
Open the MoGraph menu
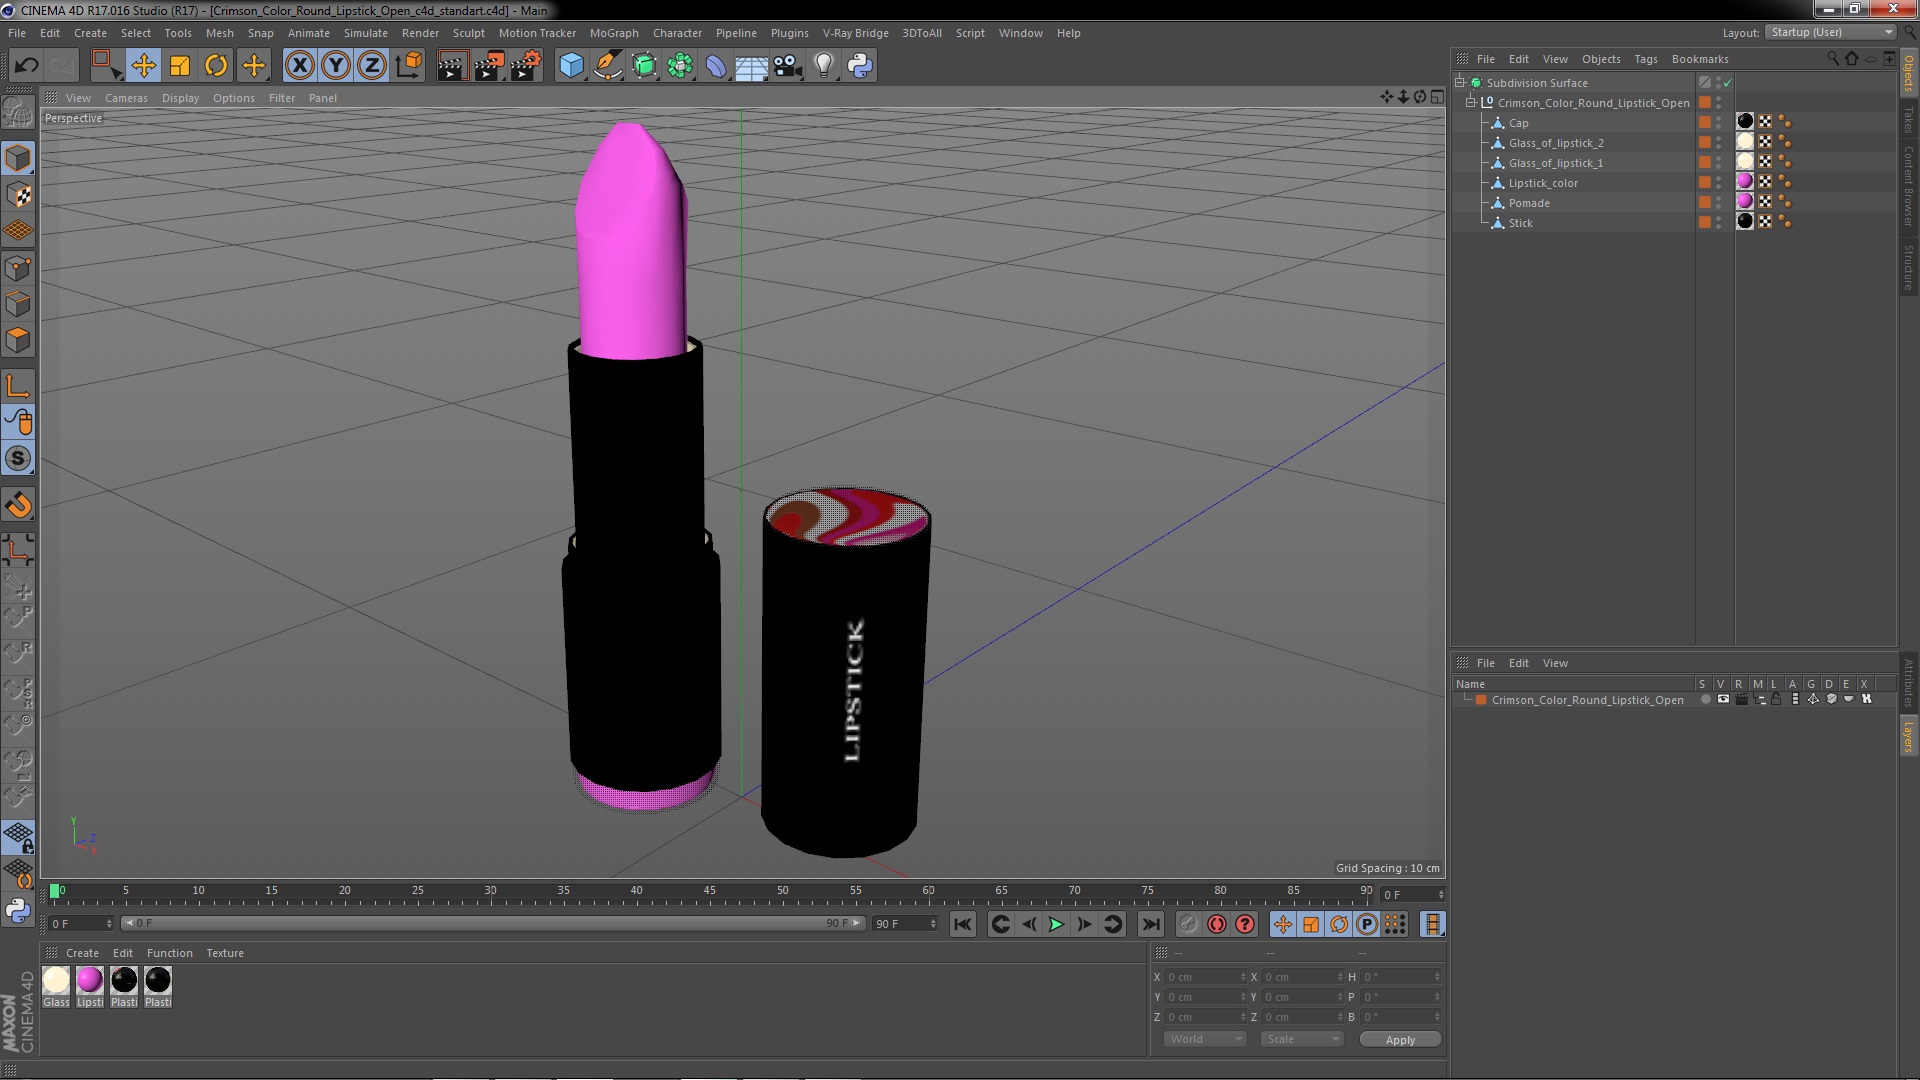[614, 33]
